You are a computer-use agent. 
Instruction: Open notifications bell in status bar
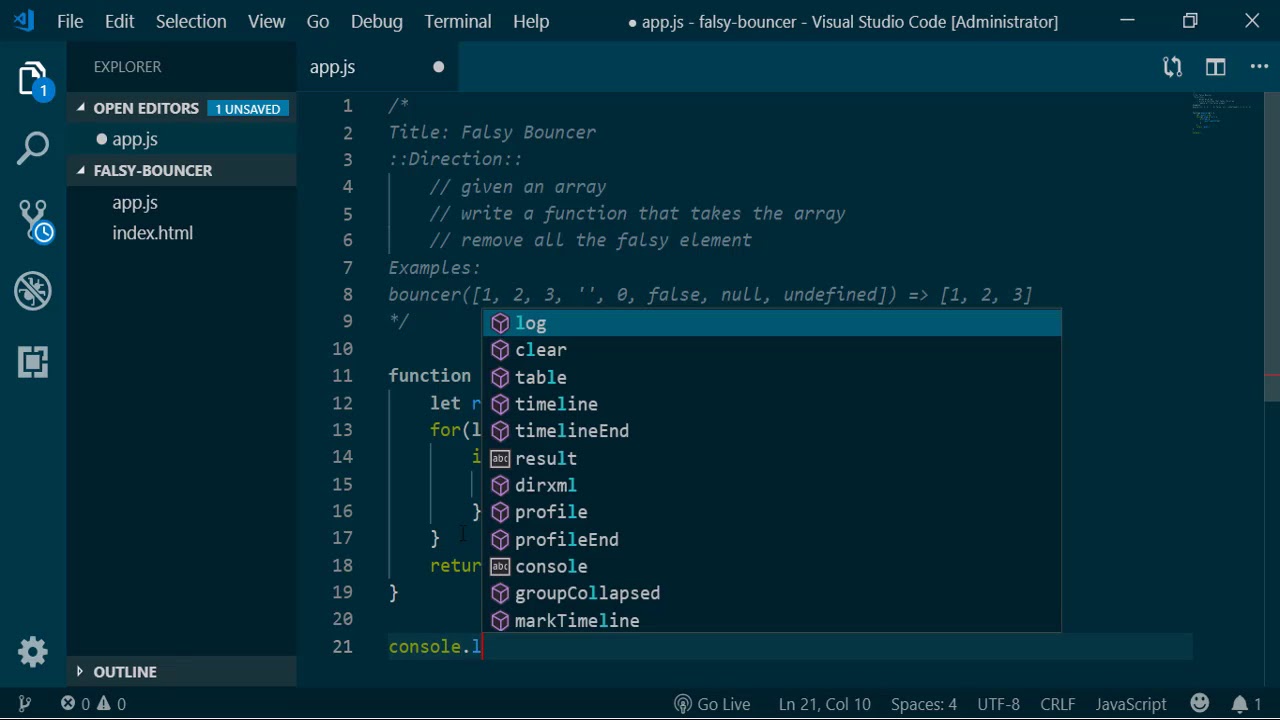coord(1245,704)
